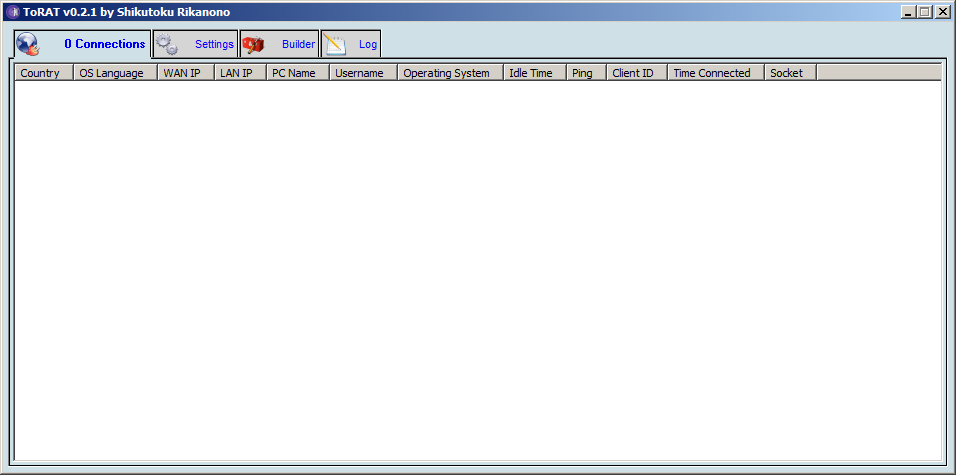Click the Time Connected column header
The height and width of the screenshot is (475, 956).
715,73
